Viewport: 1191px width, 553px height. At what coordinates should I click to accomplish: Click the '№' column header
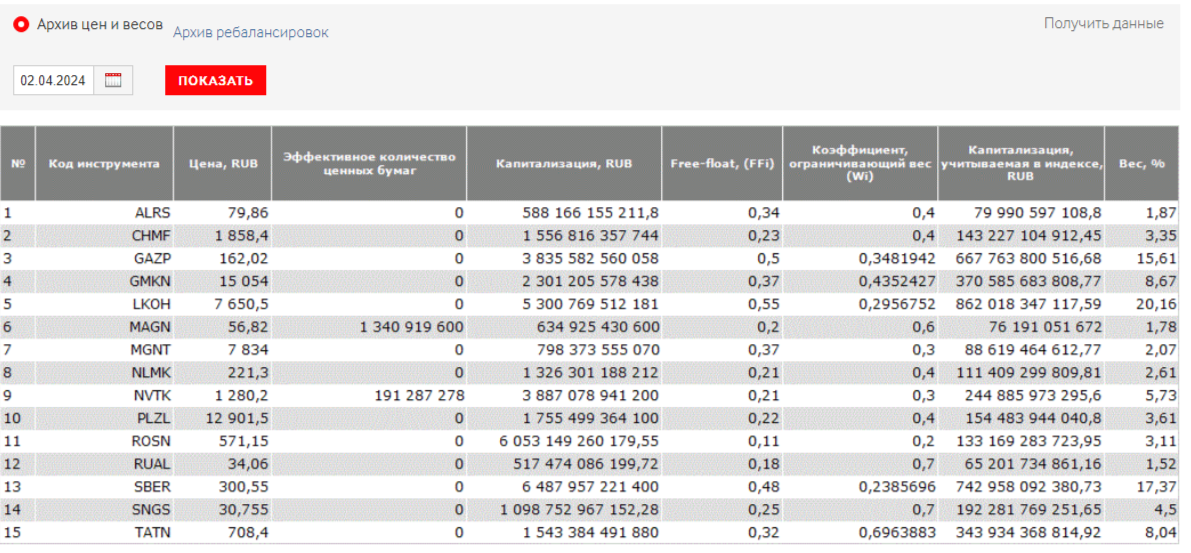tap(18, 163)
